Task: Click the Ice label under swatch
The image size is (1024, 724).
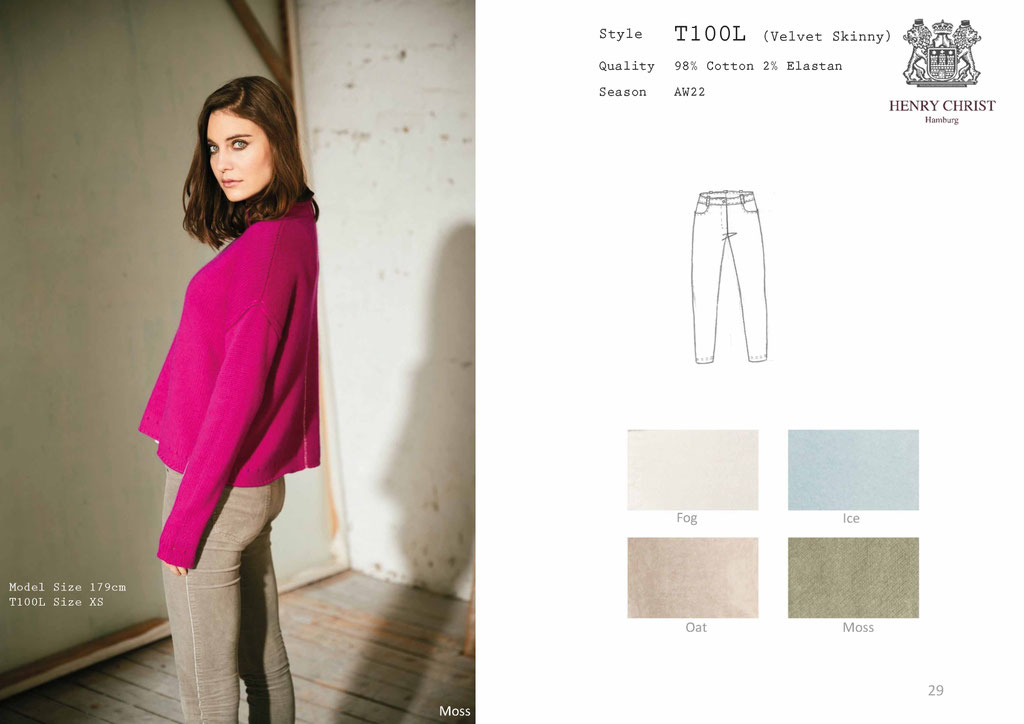Action: tap(851, 518)
